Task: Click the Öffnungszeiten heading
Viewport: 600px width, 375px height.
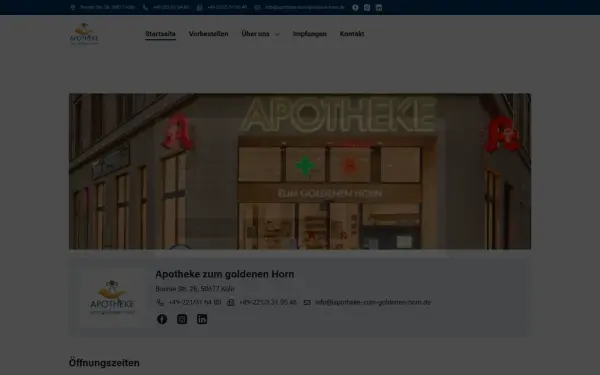Action: (x=104, y=363)
